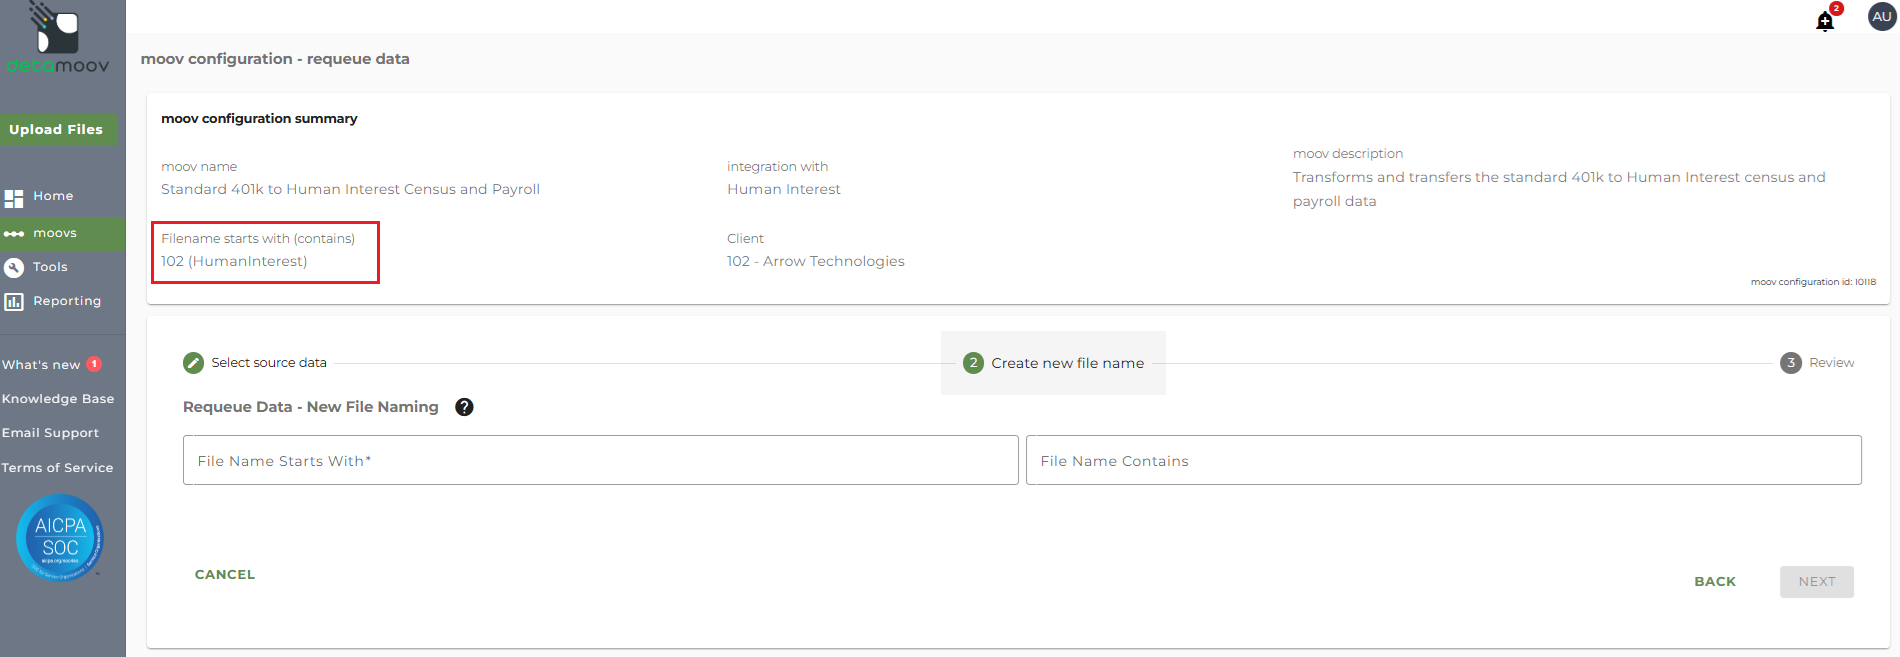
Task: Open the Knowledge Base link
Action: point(58,399)
